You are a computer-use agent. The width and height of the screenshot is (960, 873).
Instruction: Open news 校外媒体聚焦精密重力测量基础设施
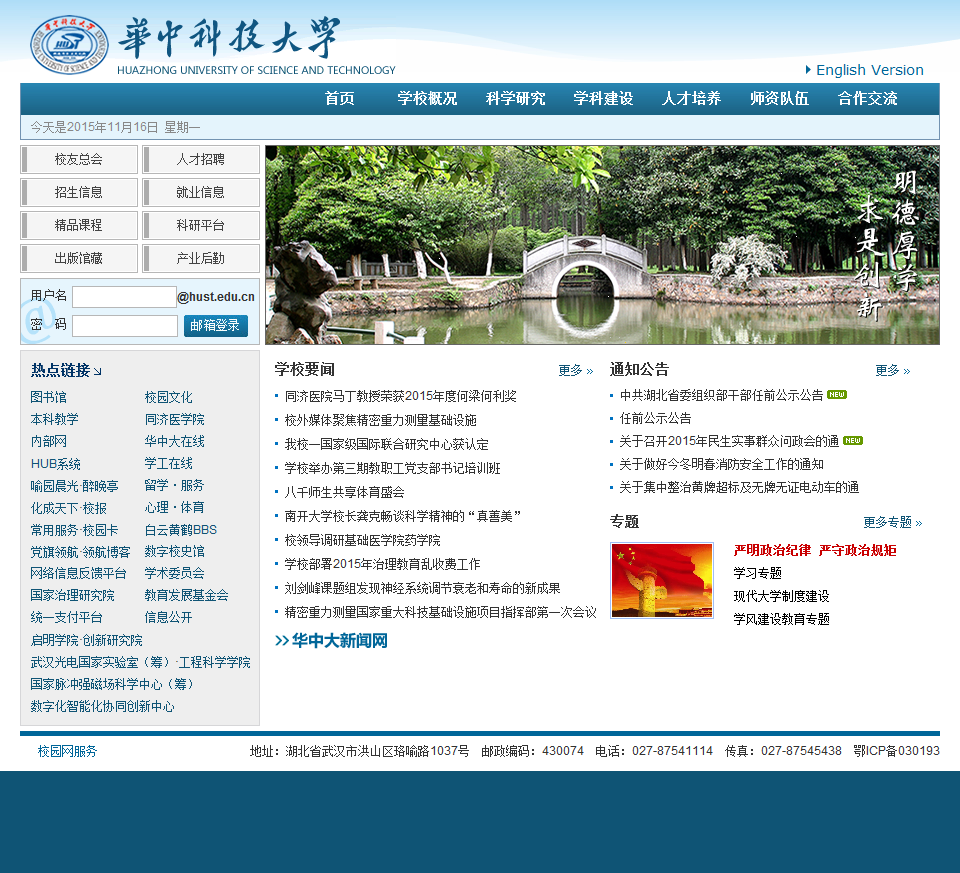coord(380,421)
